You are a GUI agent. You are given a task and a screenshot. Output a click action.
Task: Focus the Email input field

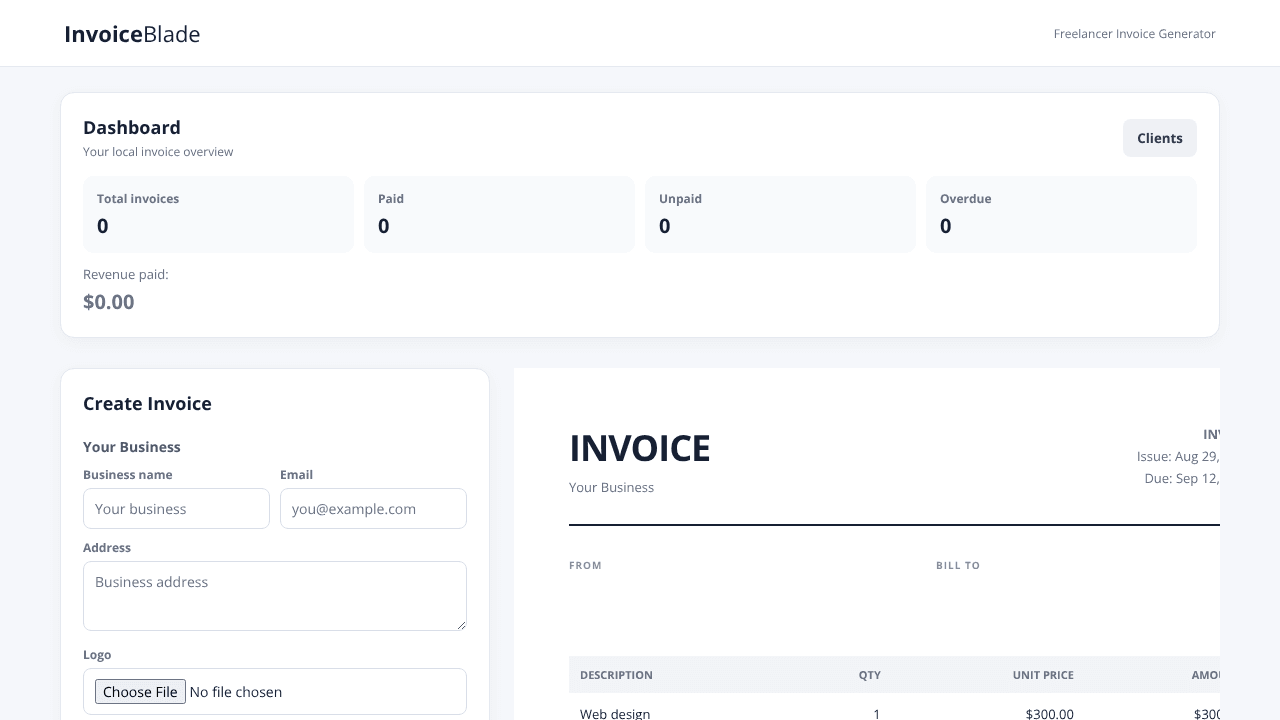point(373,508)
